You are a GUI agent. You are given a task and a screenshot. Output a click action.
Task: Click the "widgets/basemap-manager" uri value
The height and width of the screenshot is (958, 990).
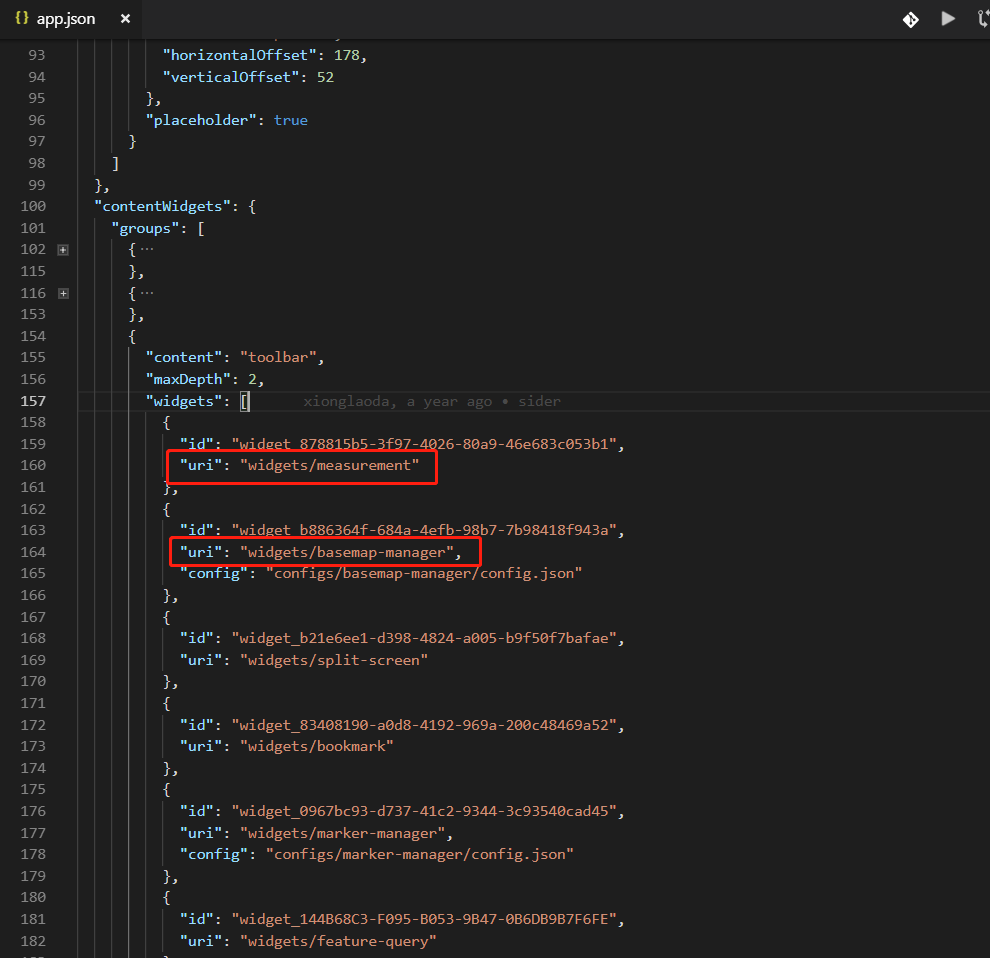click(348, 552)
